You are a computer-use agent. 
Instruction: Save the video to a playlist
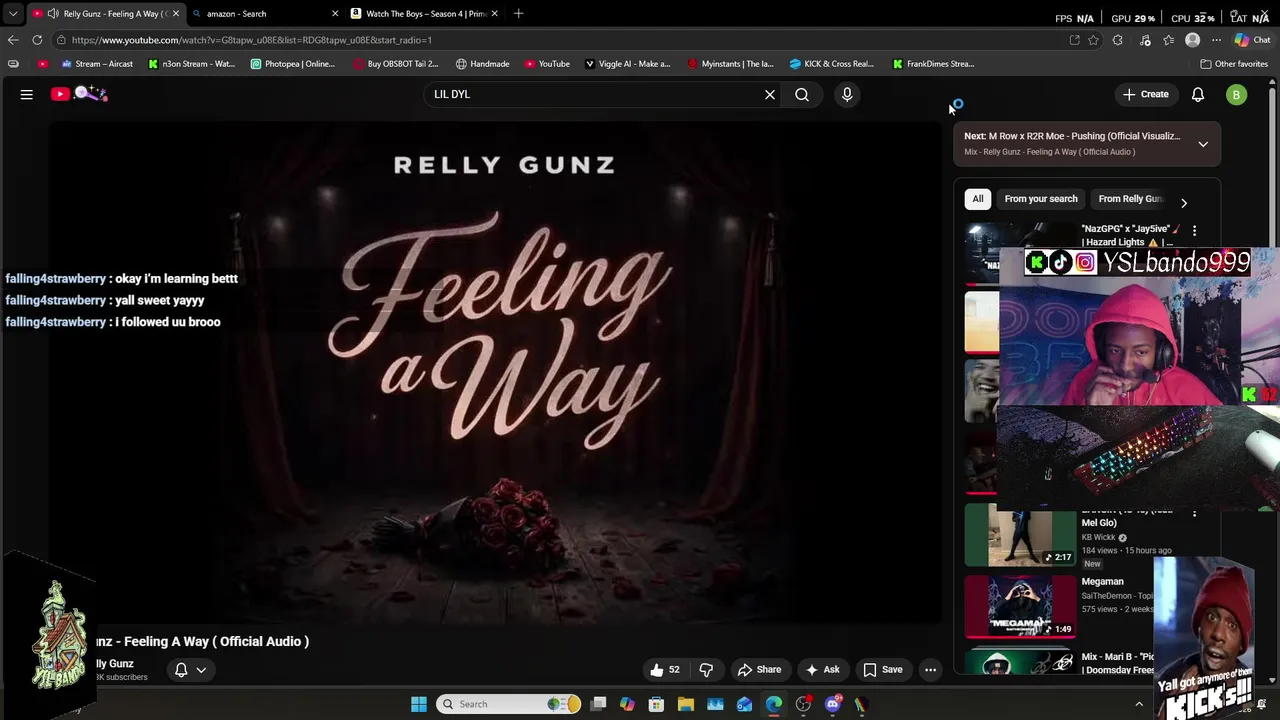[883, 670]
